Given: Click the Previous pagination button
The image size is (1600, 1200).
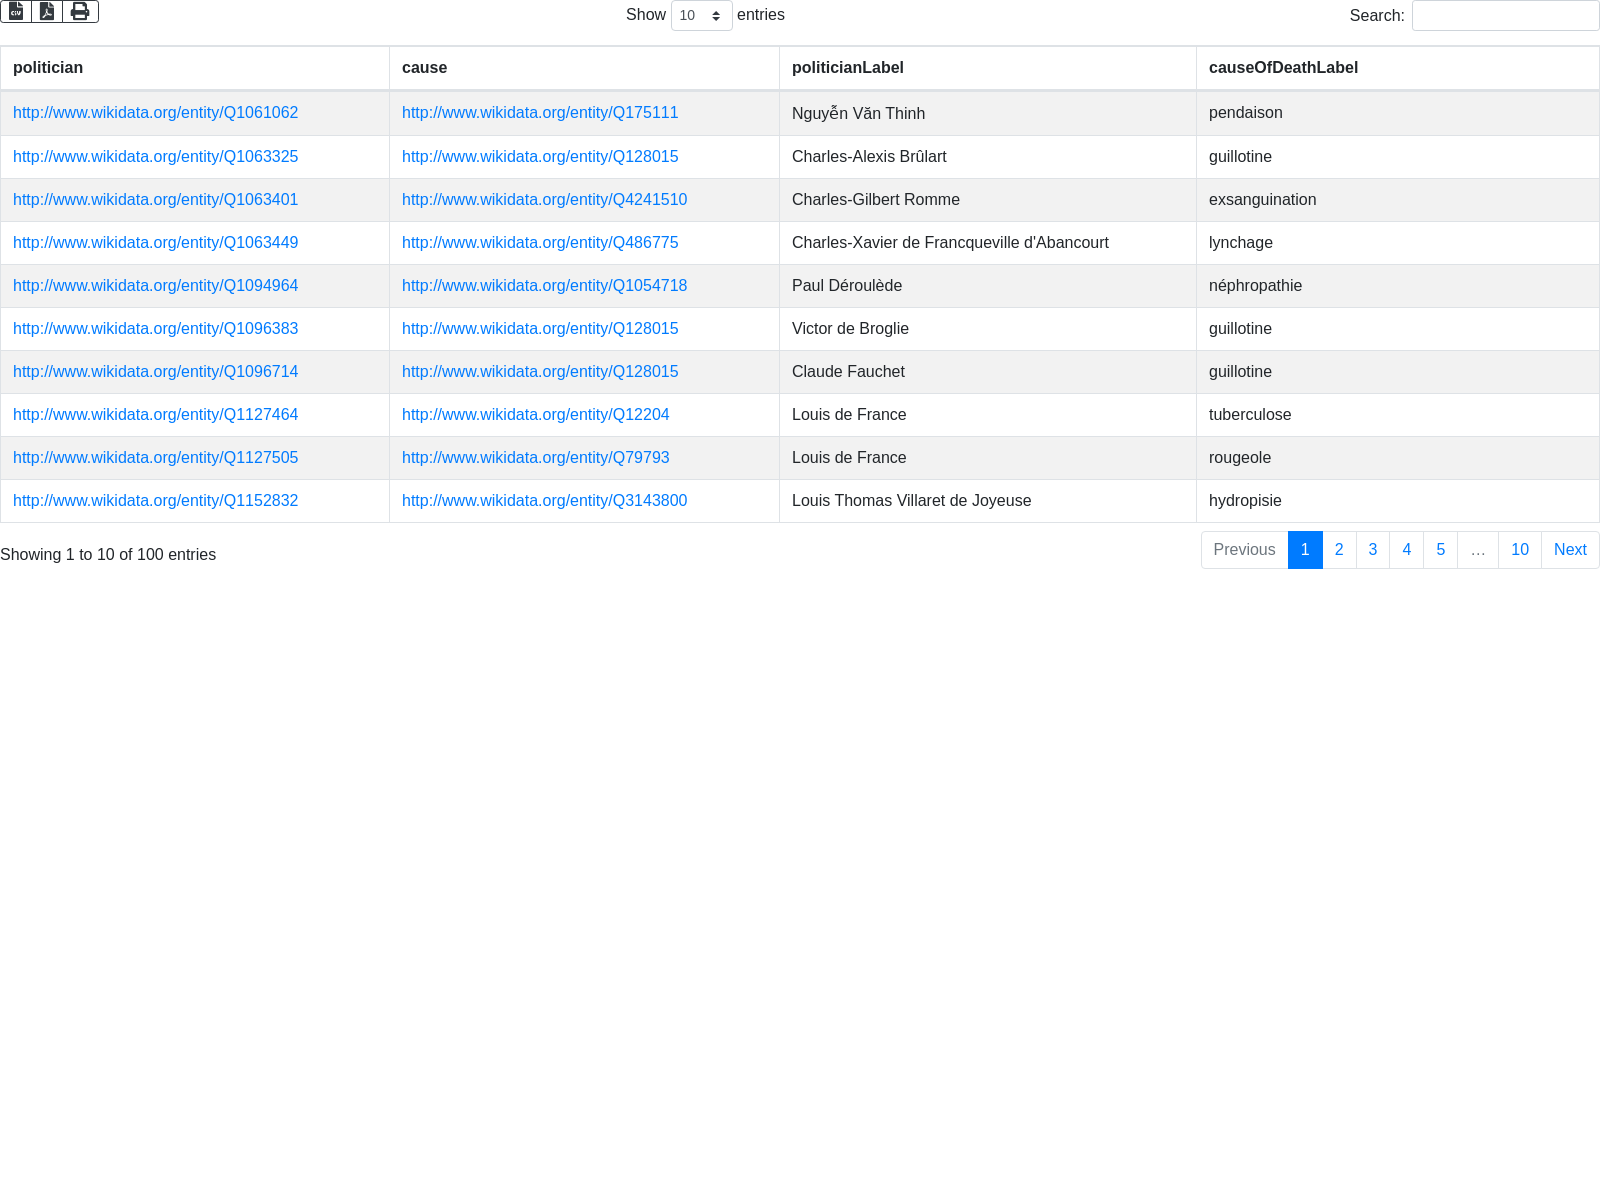Looking at the screenshot, I should click(x=1244, y=550).
